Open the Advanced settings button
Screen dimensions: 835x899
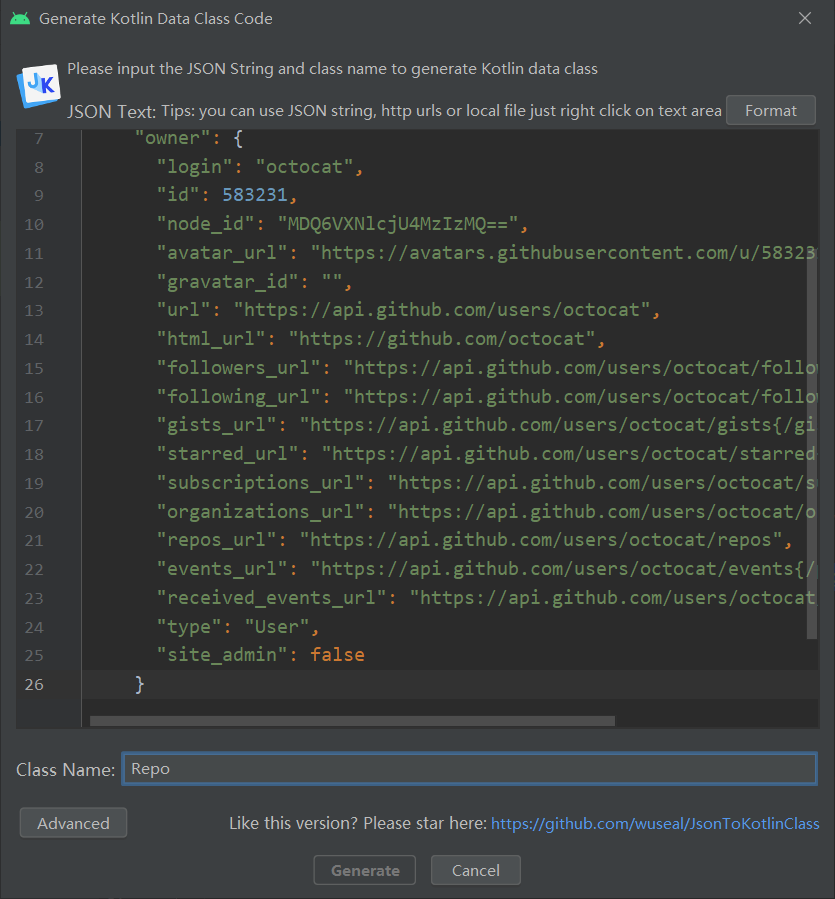click(x=73, y=823)
